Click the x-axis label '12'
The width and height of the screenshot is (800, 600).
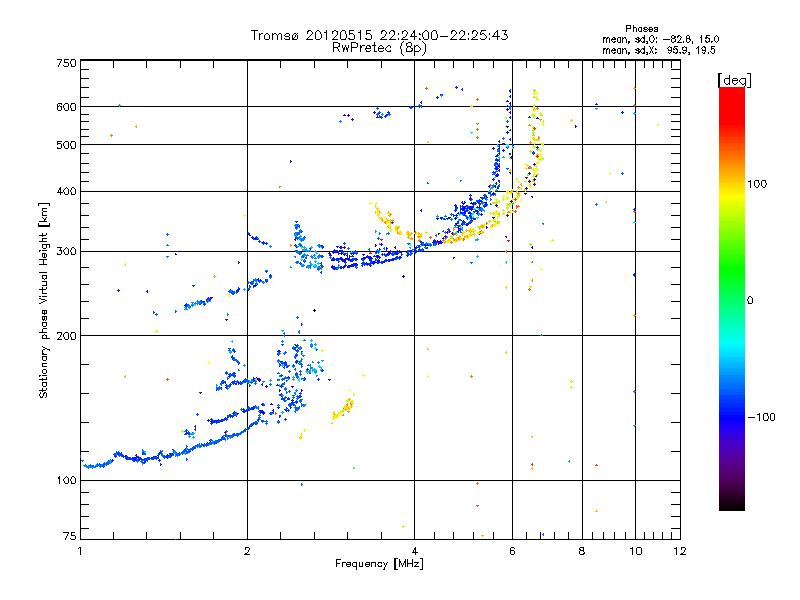coord(680,551)
